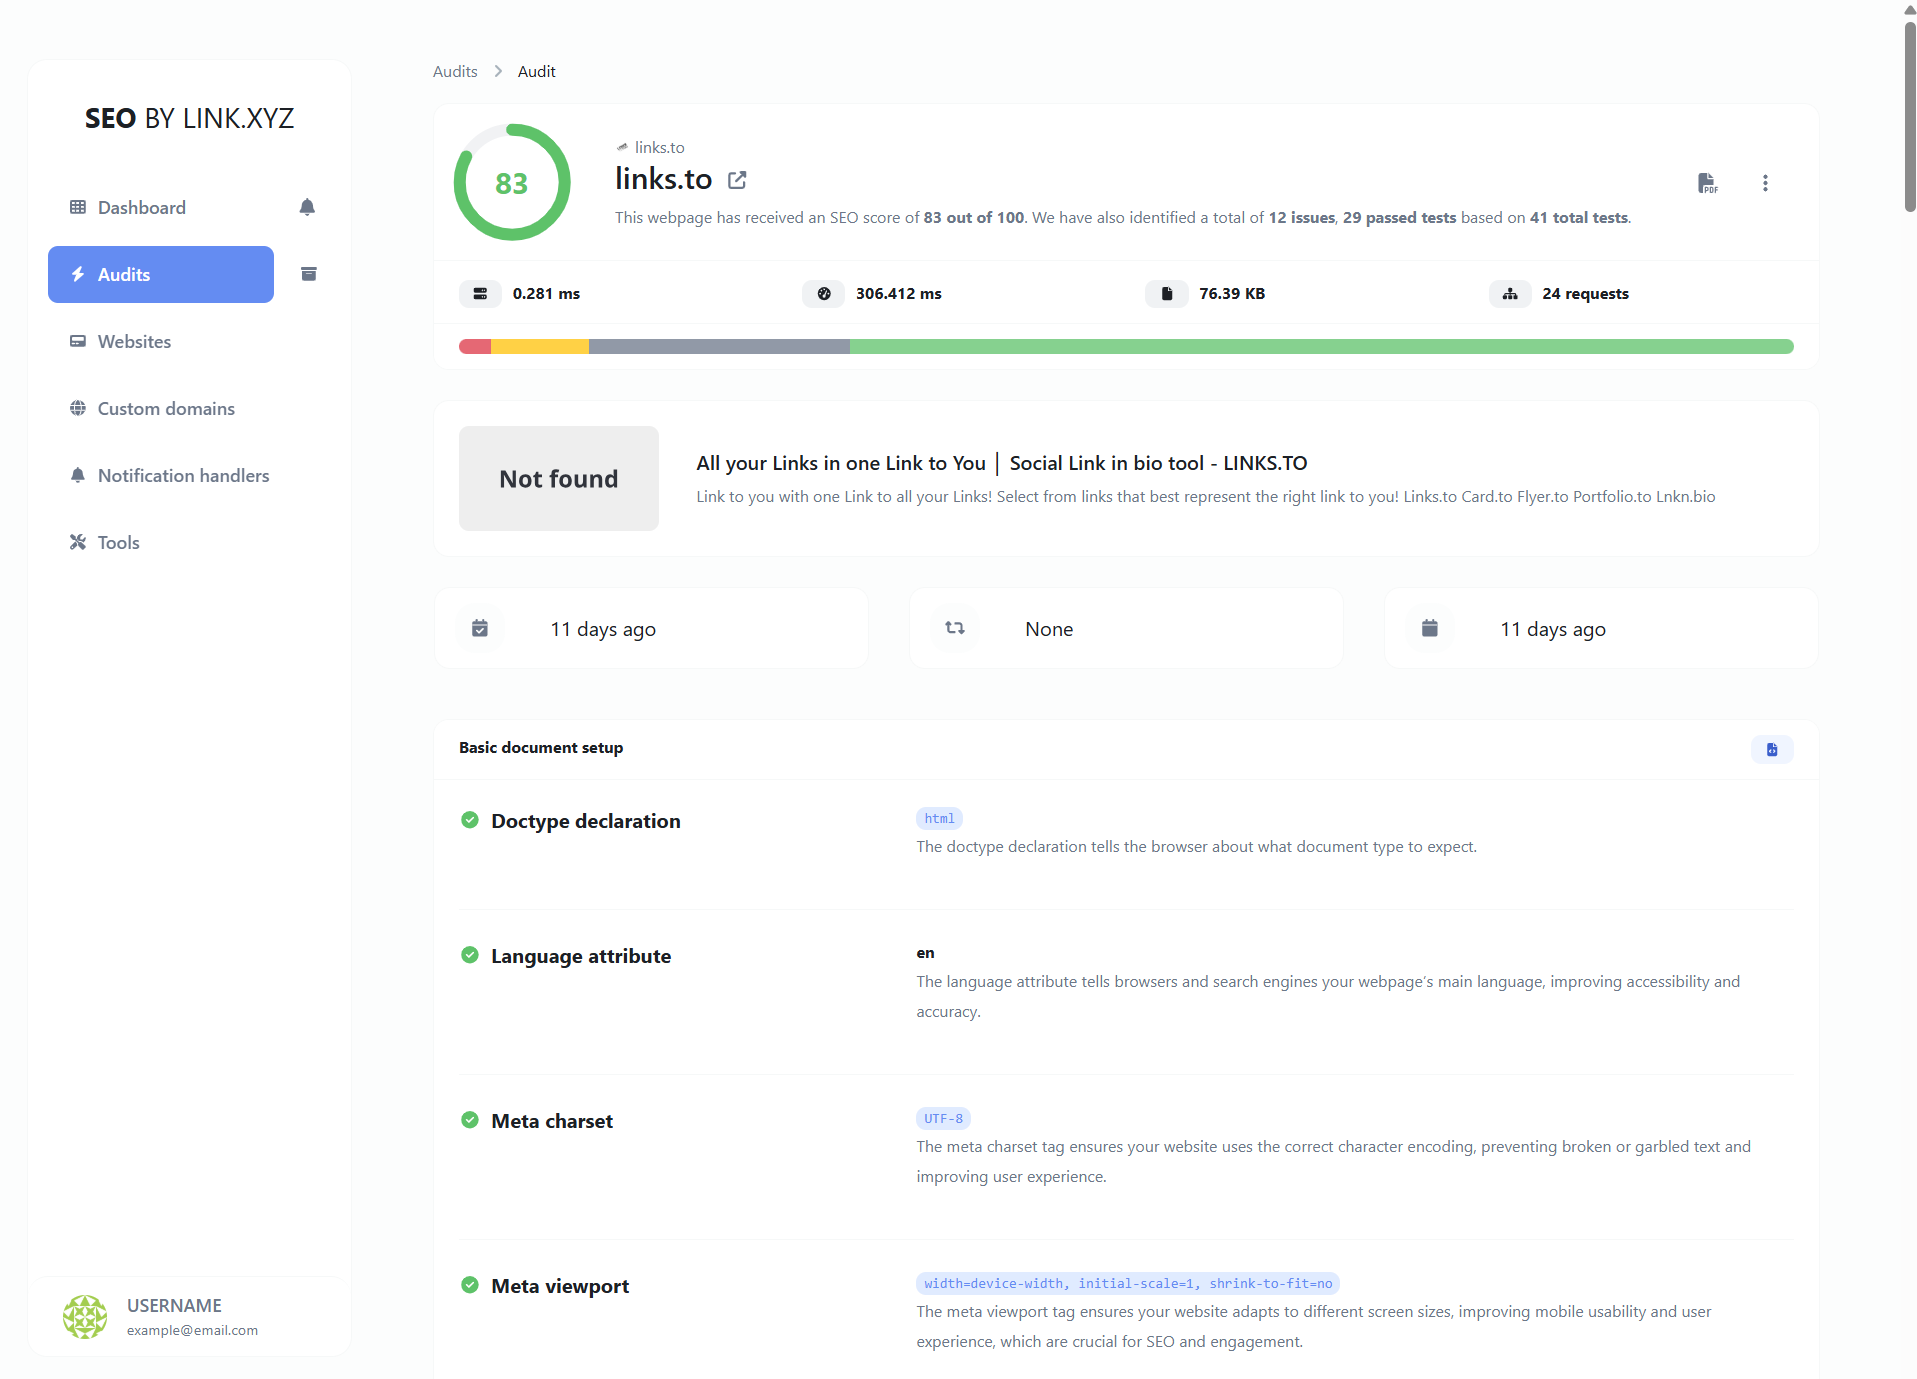Click the Audit breadcrumb text
Image resolution: width=1917 pixels, height=1379 pixels.
[536, 71]
